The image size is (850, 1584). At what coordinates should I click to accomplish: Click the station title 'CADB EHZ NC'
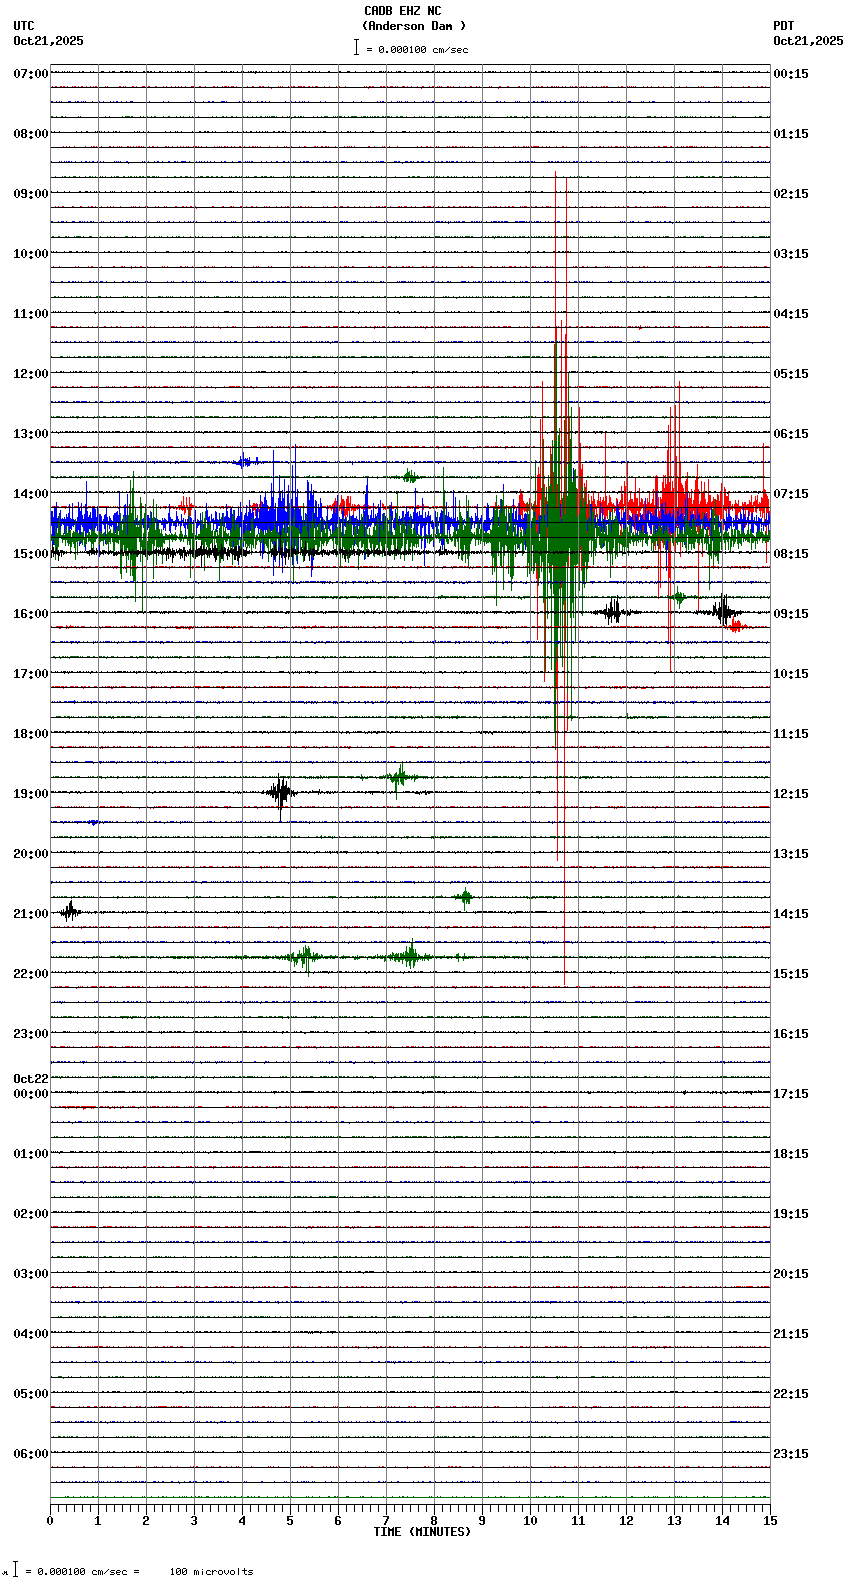[x=403, y=11]
